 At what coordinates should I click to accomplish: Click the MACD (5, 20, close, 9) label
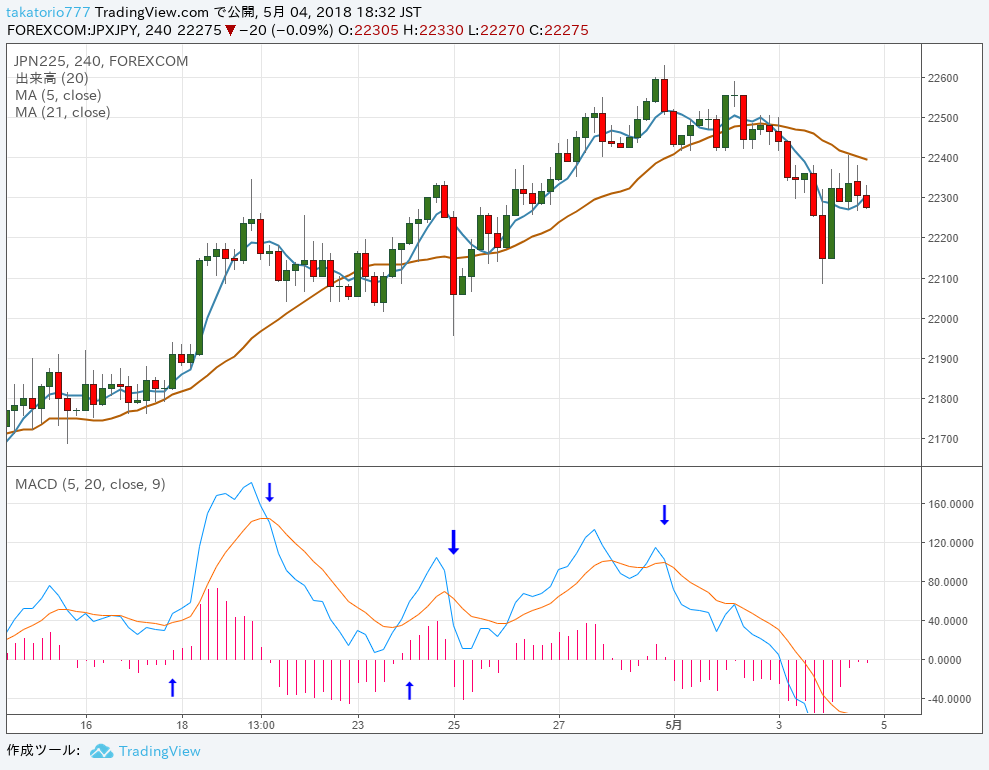pos(90,484)
